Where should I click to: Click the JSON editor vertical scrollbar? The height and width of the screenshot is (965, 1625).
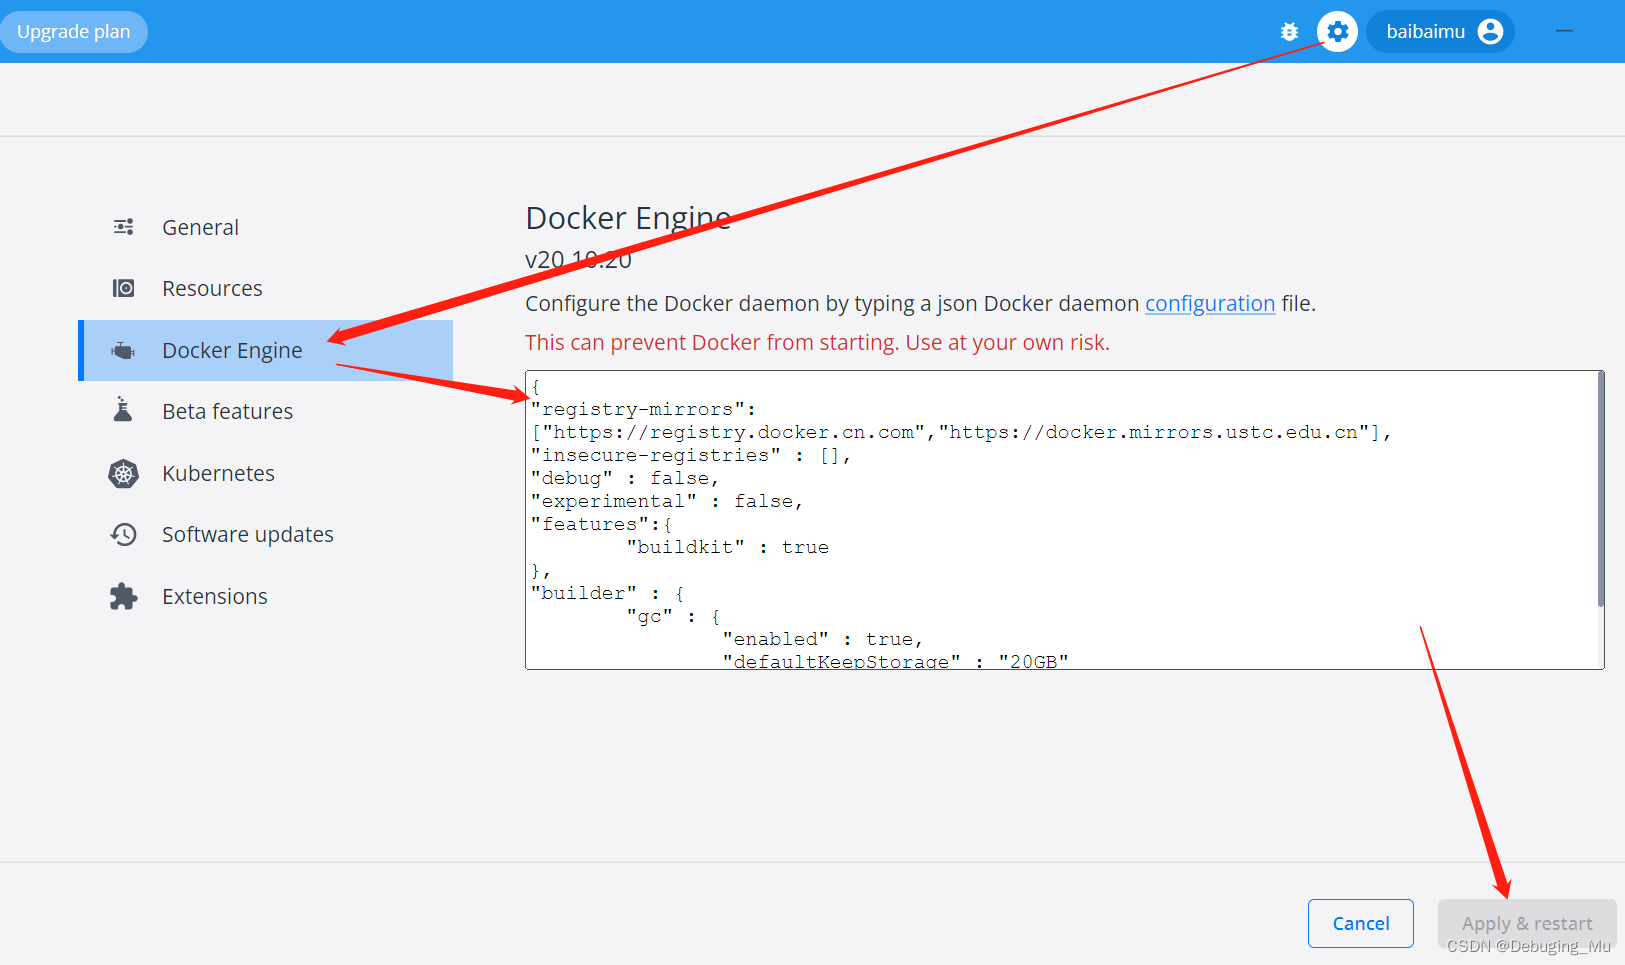coord(1600,489)
